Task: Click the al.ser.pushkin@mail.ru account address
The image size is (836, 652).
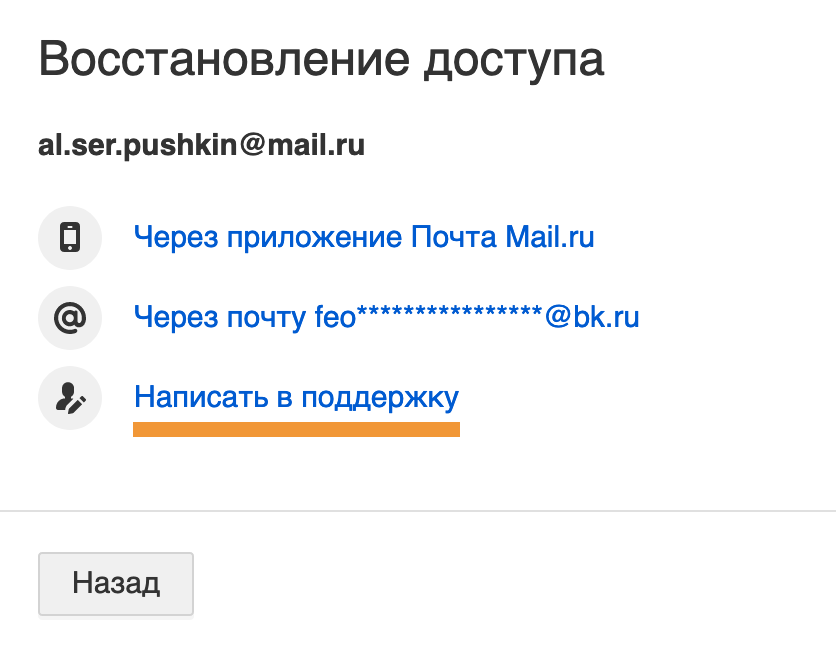Action: pyautogui.click(x=202, y=146)
